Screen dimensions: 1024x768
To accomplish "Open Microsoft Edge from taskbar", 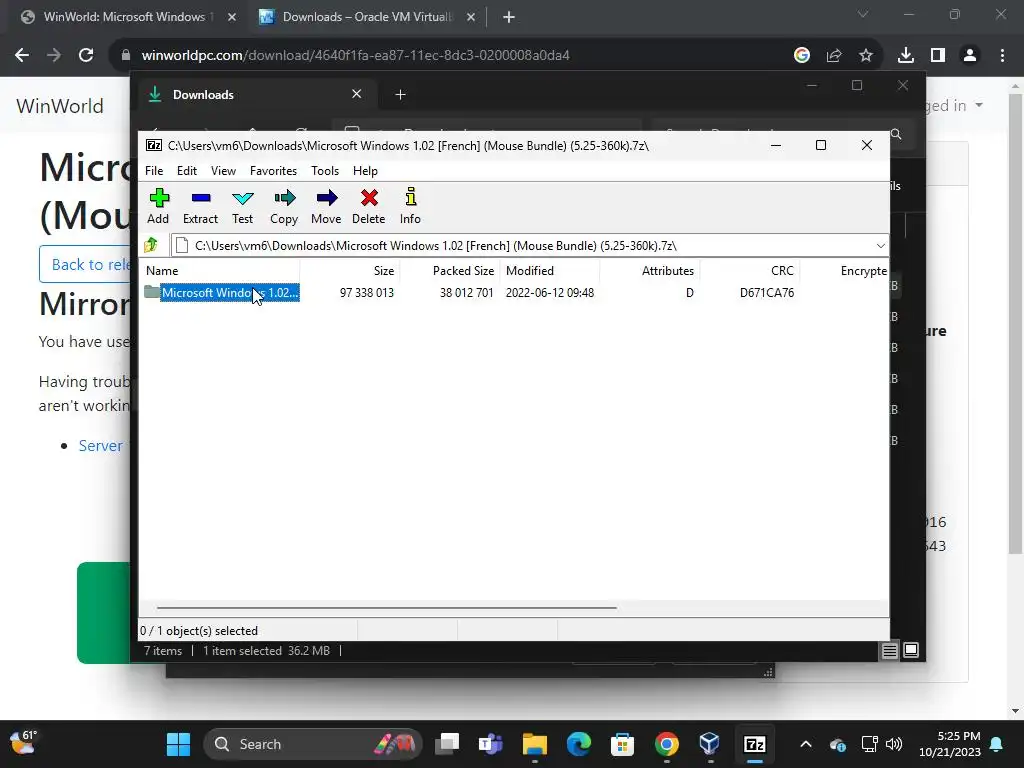I will click(x=578, y=744).
